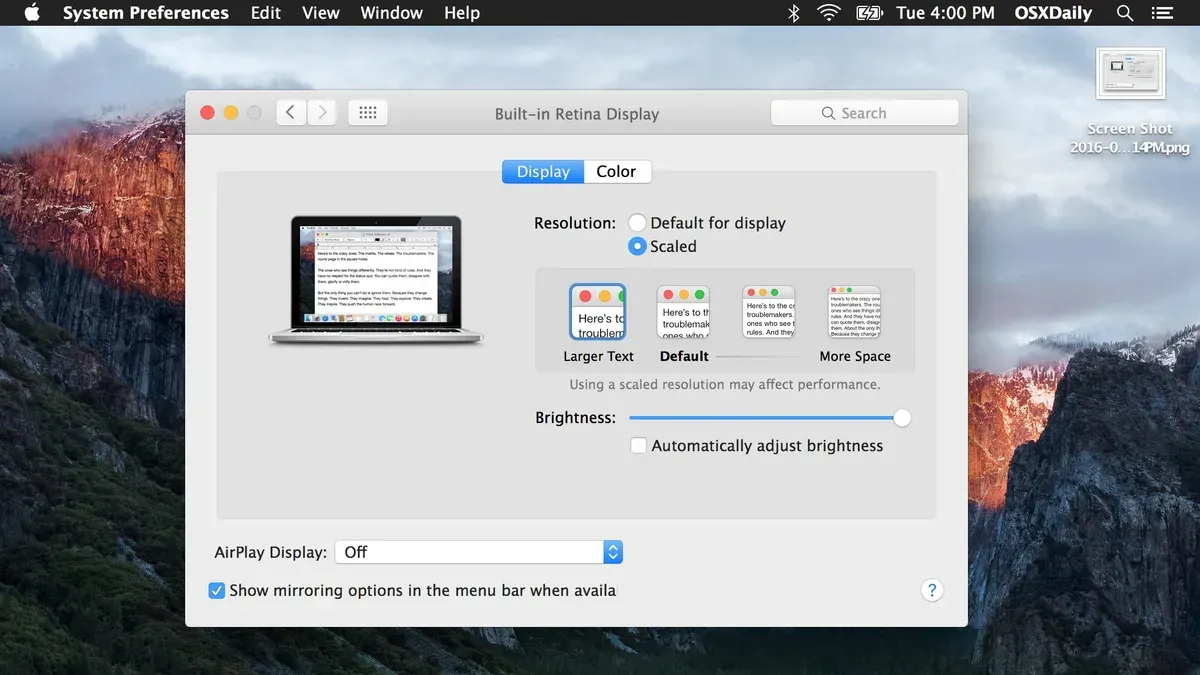Open the AirPlay Display dropdown
This screenshot has height=675, width=1200.
point(478,552)
